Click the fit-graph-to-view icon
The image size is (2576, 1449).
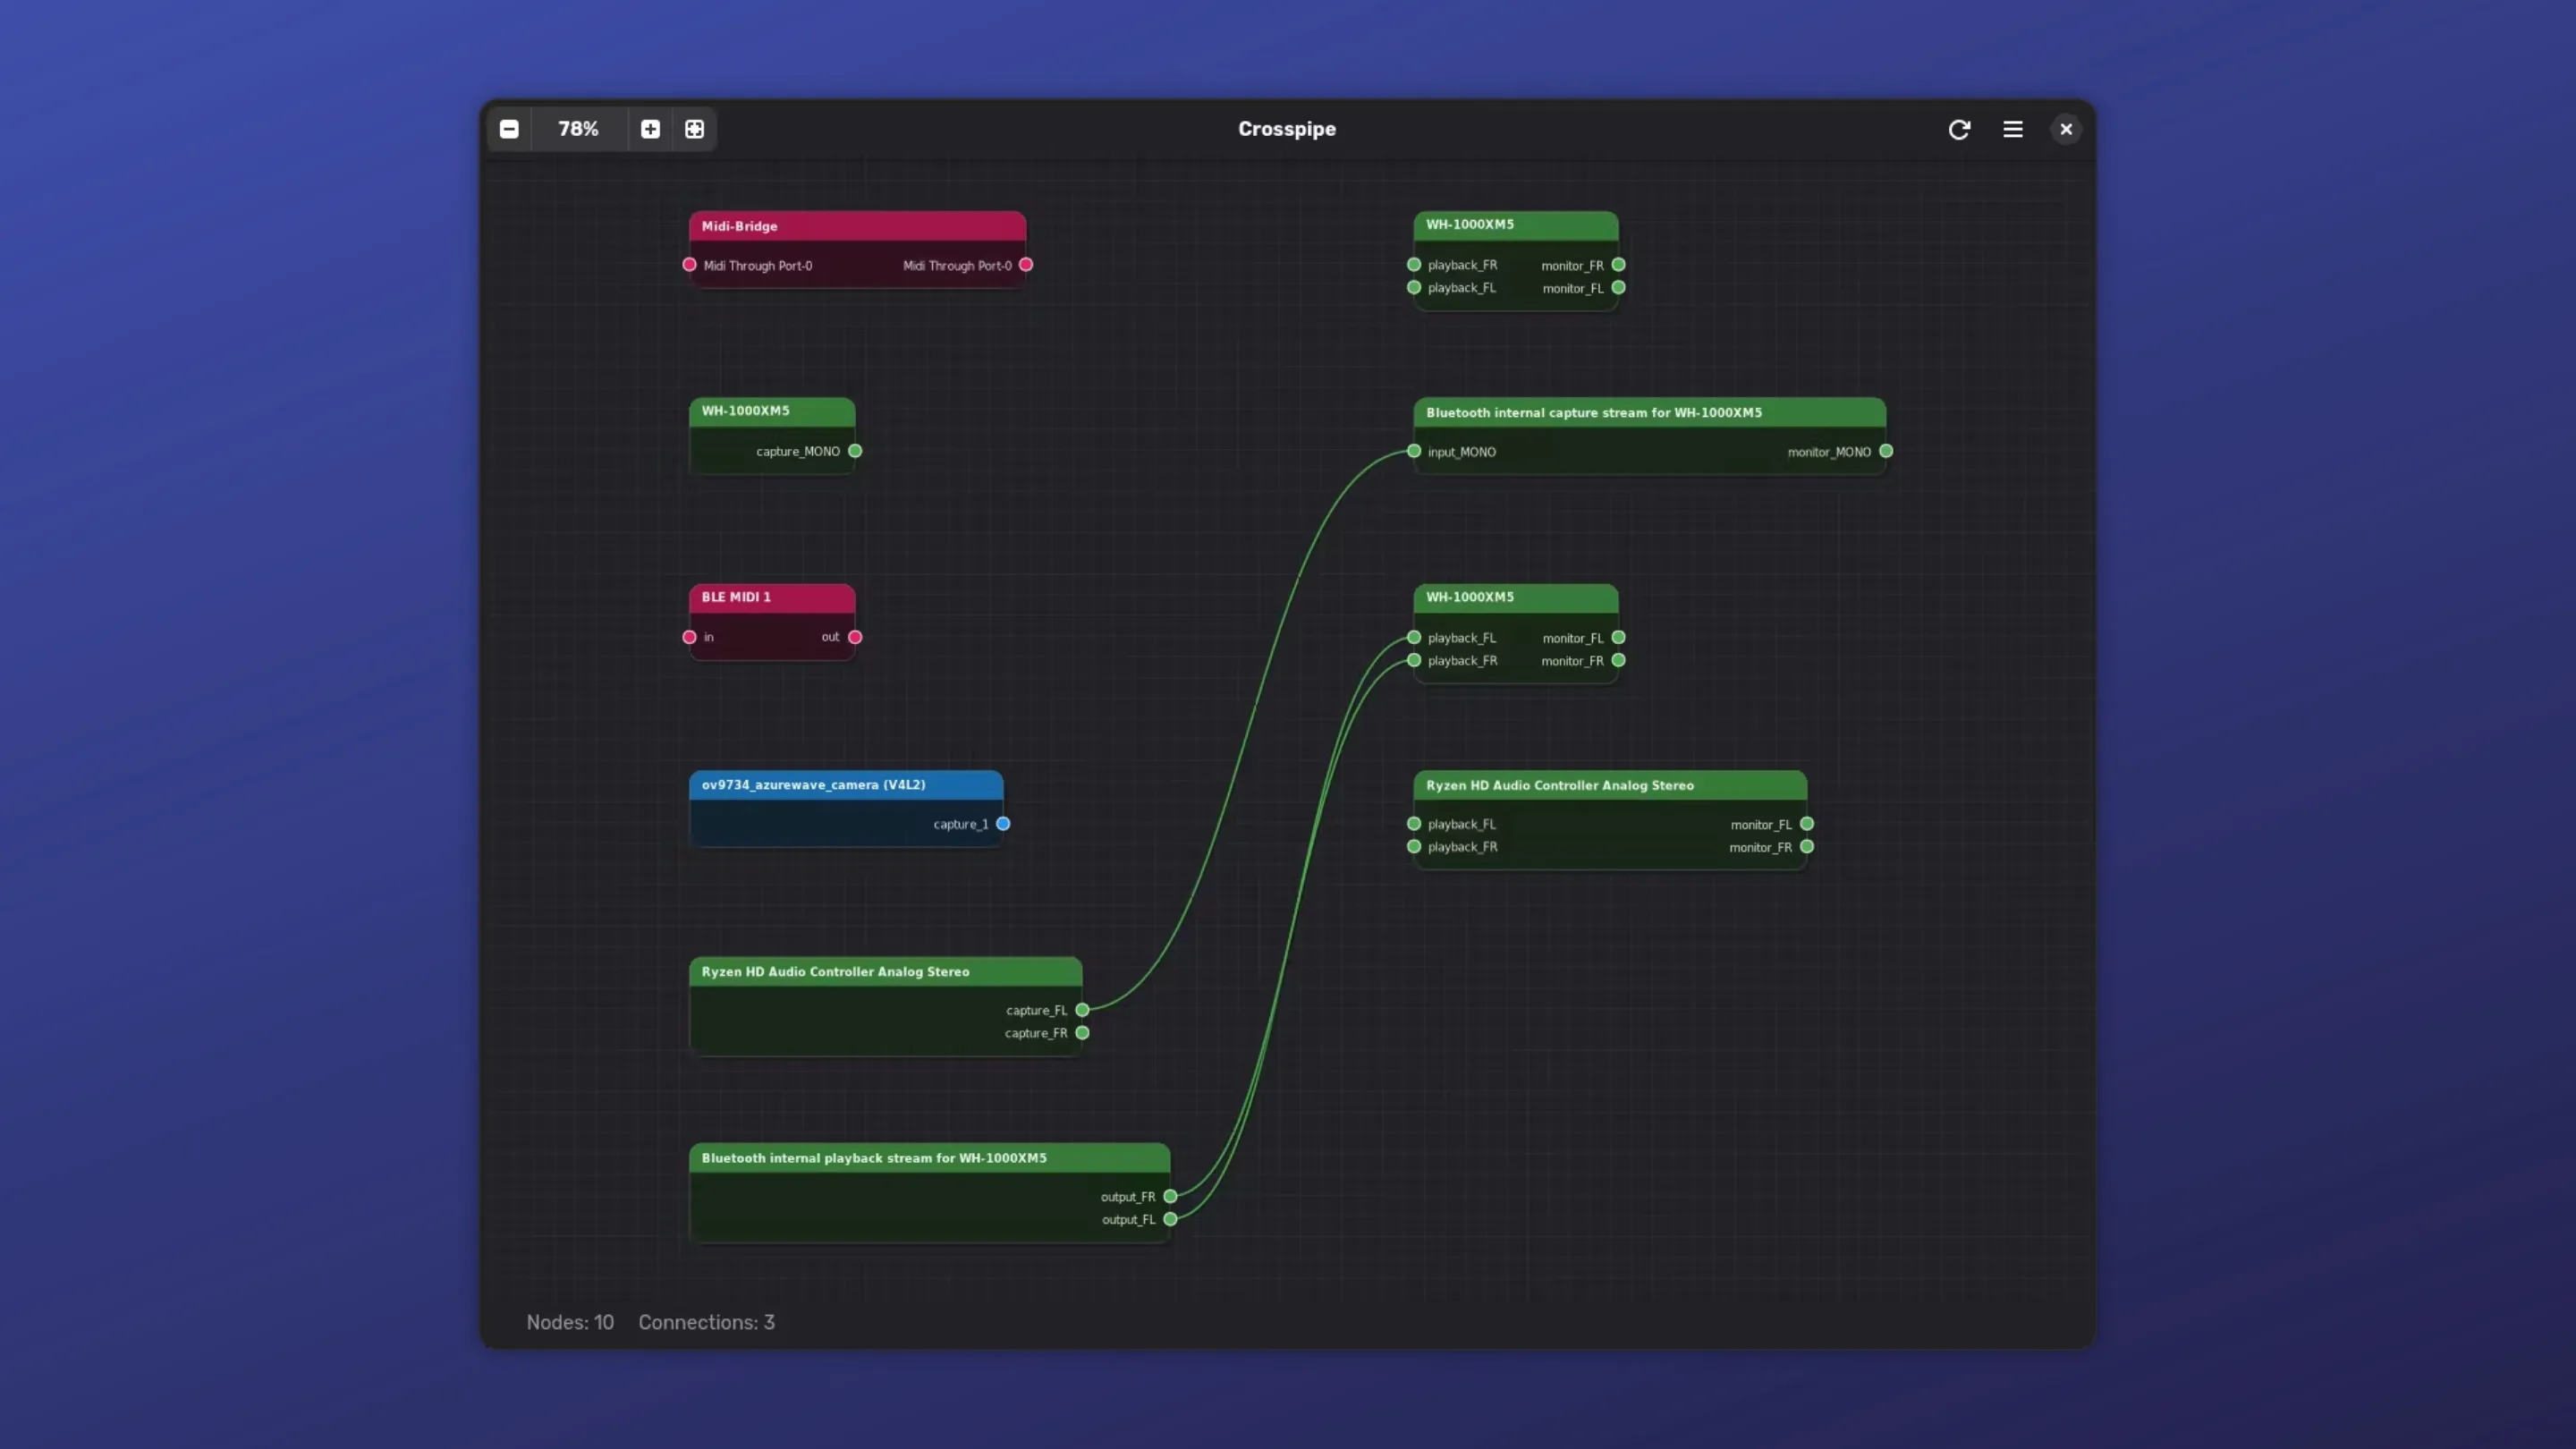693,129
